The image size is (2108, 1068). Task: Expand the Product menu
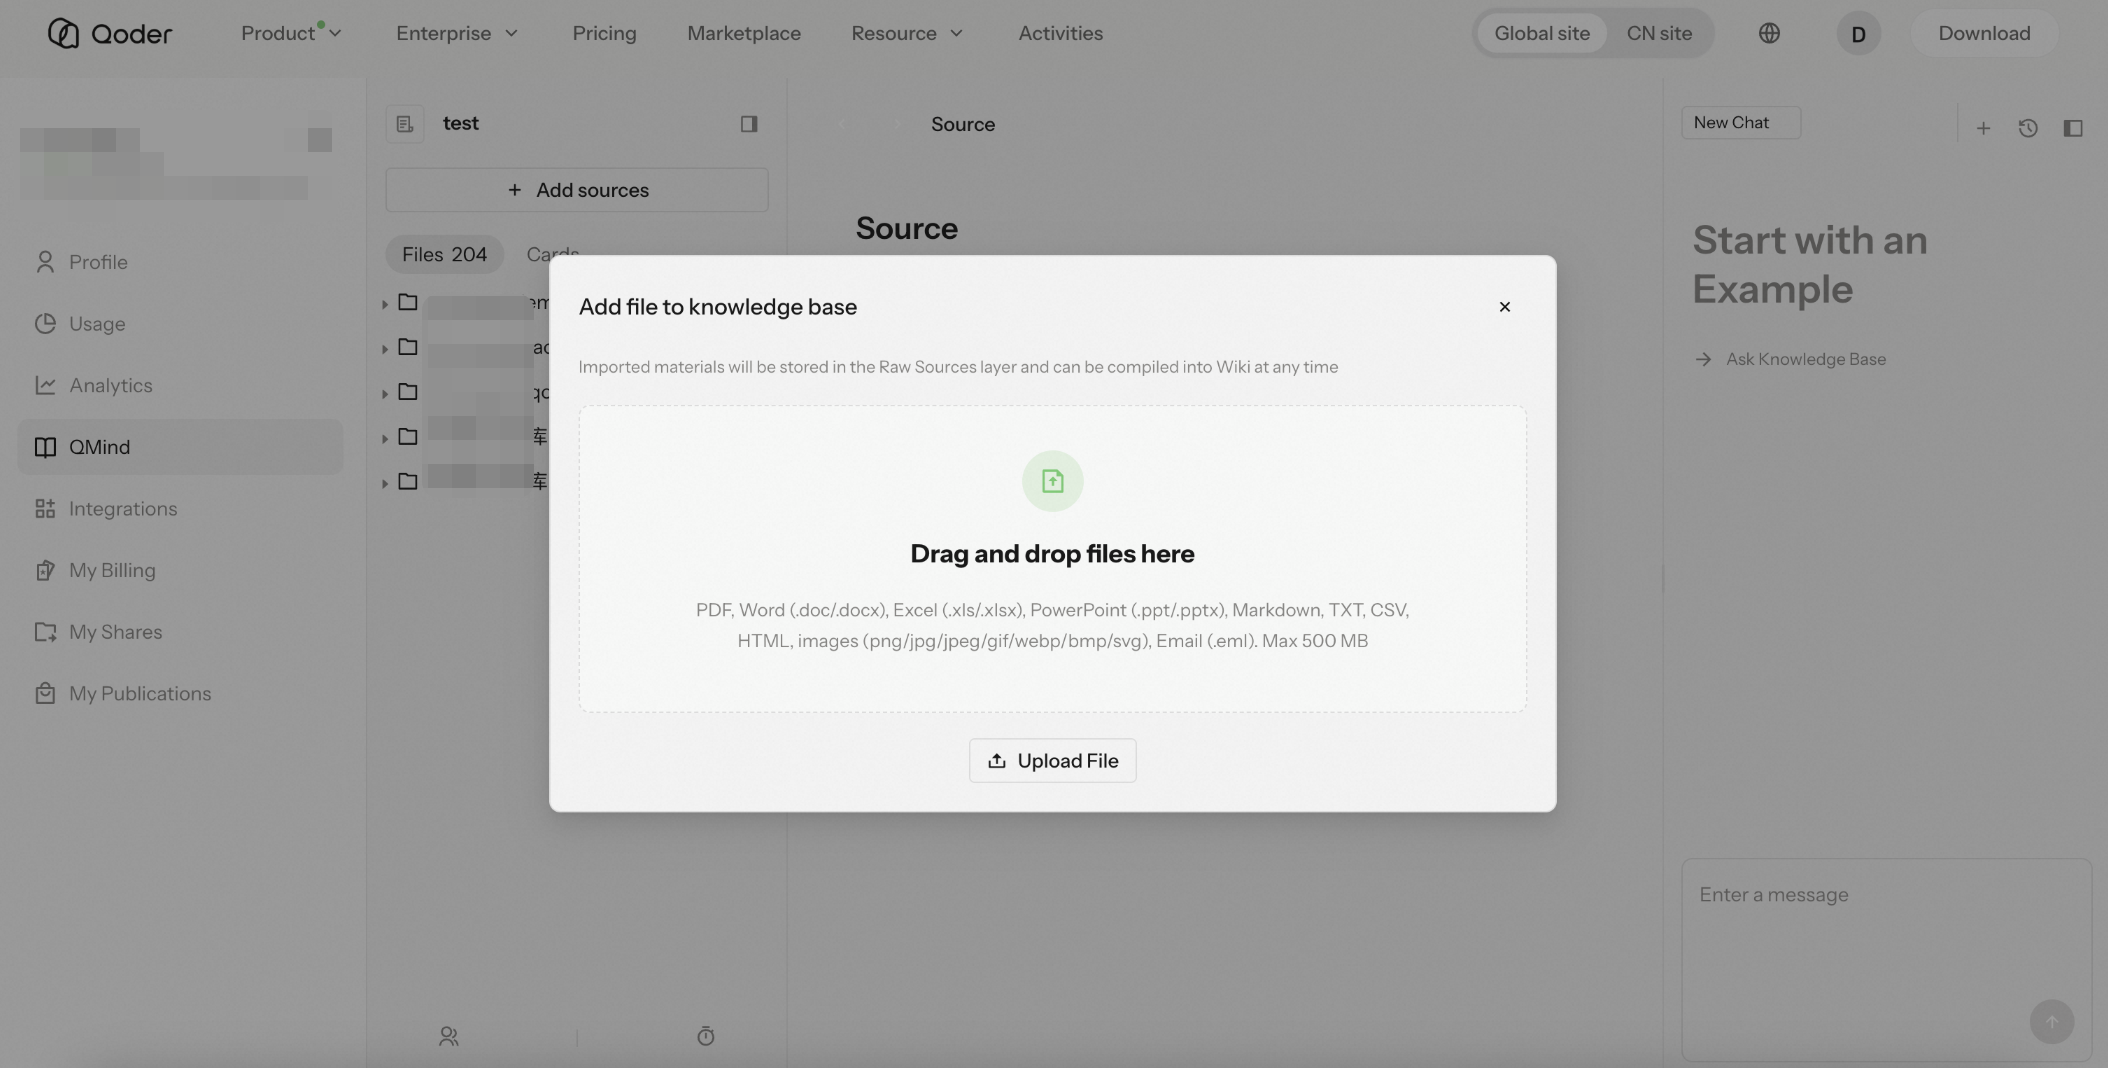[x=291, y=33]
